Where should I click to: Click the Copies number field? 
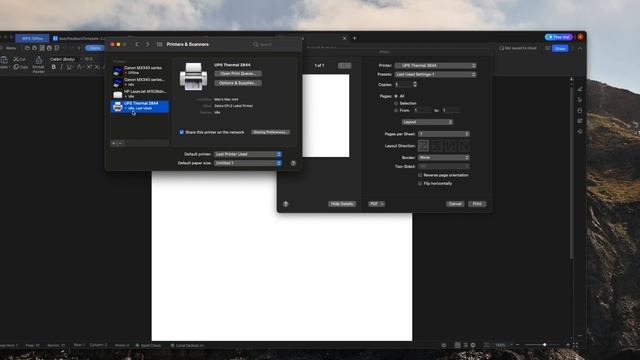[403, 84]
